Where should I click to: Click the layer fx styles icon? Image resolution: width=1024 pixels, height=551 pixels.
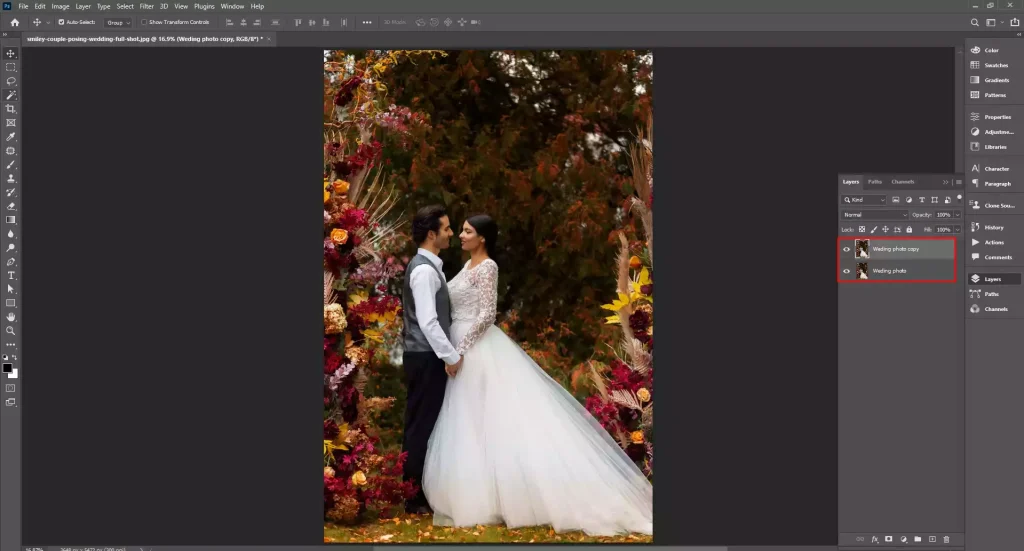click(874, 539)
